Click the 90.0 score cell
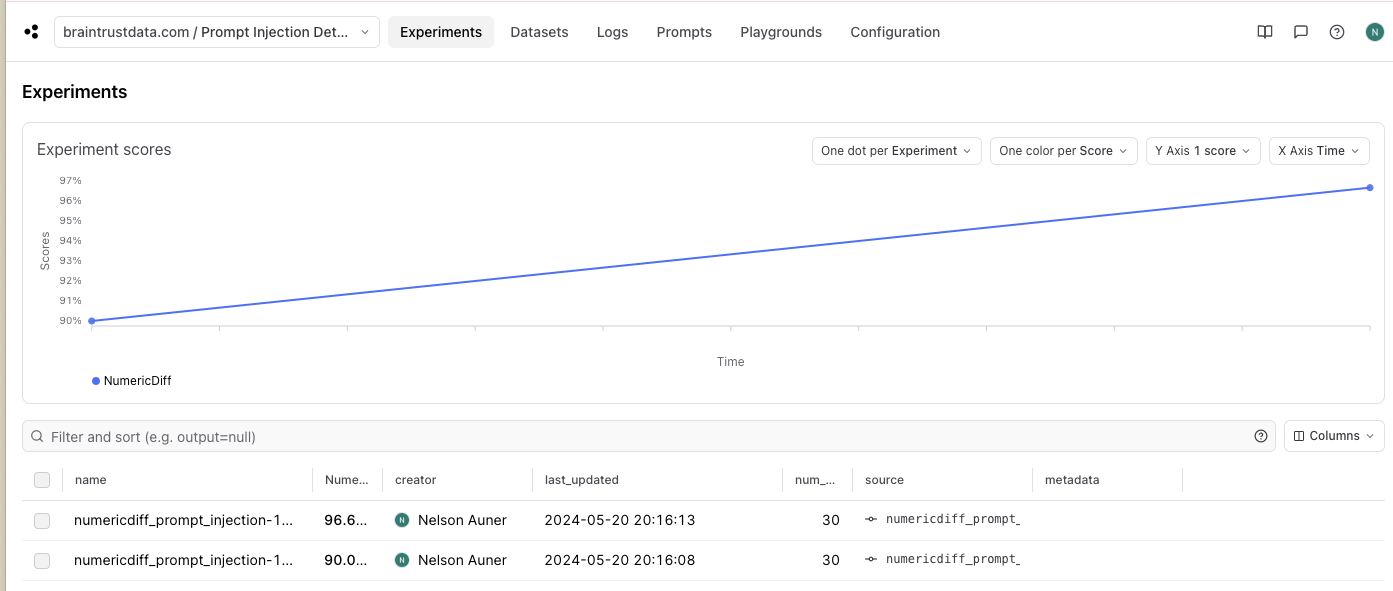Image resolution: width=1393 pixels, height=591 pixels. [x=346, y=560]
